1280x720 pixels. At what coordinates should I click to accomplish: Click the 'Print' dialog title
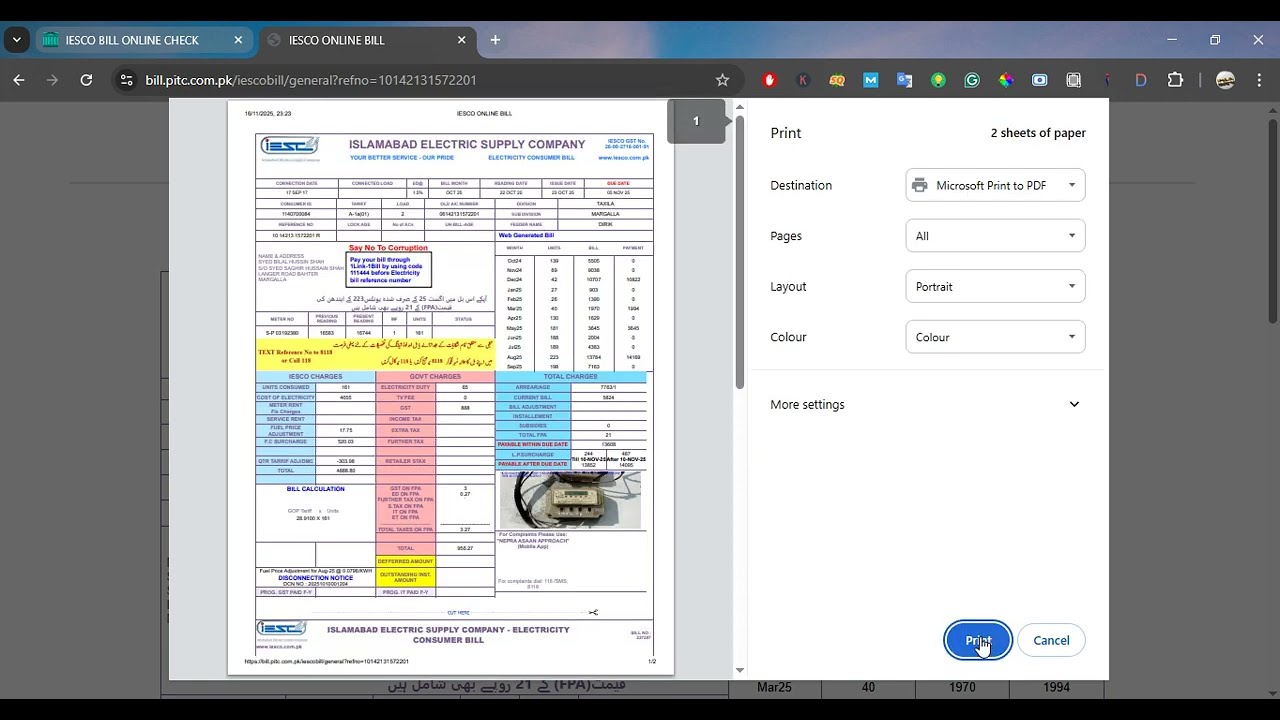(x=786, y=133)
